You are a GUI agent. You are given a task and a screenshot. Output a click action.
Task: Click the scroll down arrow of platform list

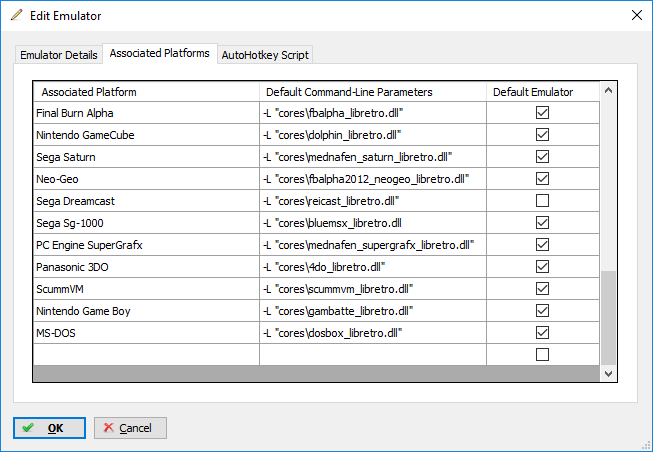click(608, 374)
